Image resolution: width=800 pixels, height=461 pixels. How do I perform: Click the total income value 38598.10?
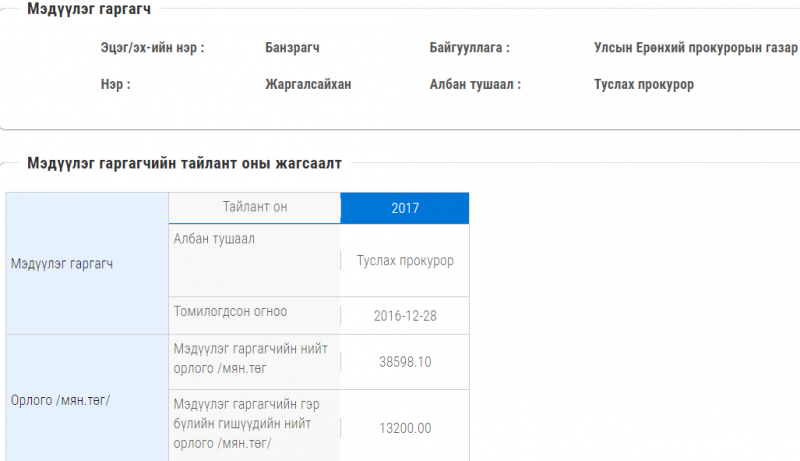[405, 362]
